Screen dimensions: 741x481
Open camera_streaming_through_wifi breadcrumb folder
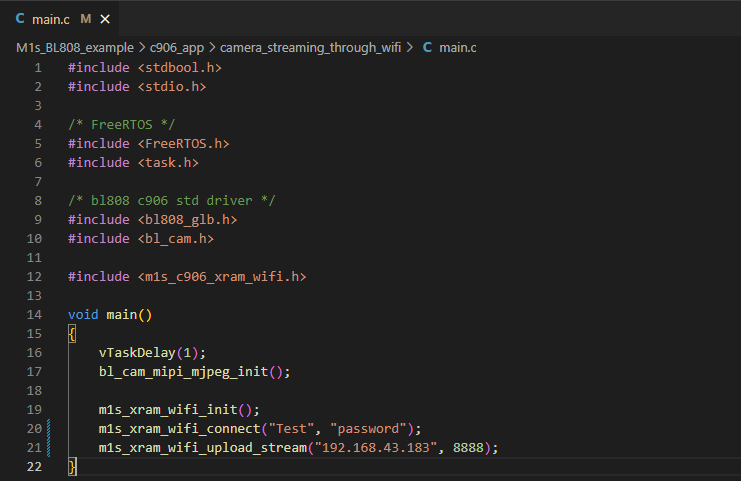click(x=310, y=48)
